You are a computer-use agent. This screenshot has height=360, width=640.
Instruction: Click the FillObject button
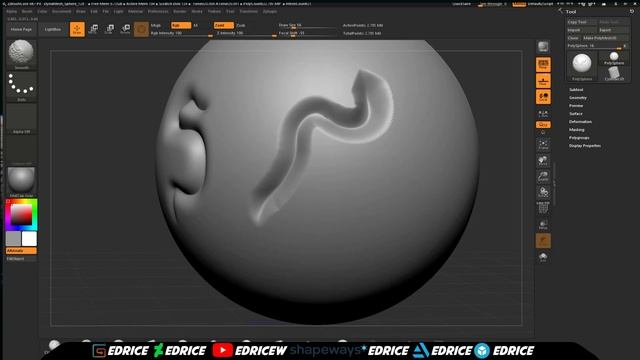(x=21, y=259)
